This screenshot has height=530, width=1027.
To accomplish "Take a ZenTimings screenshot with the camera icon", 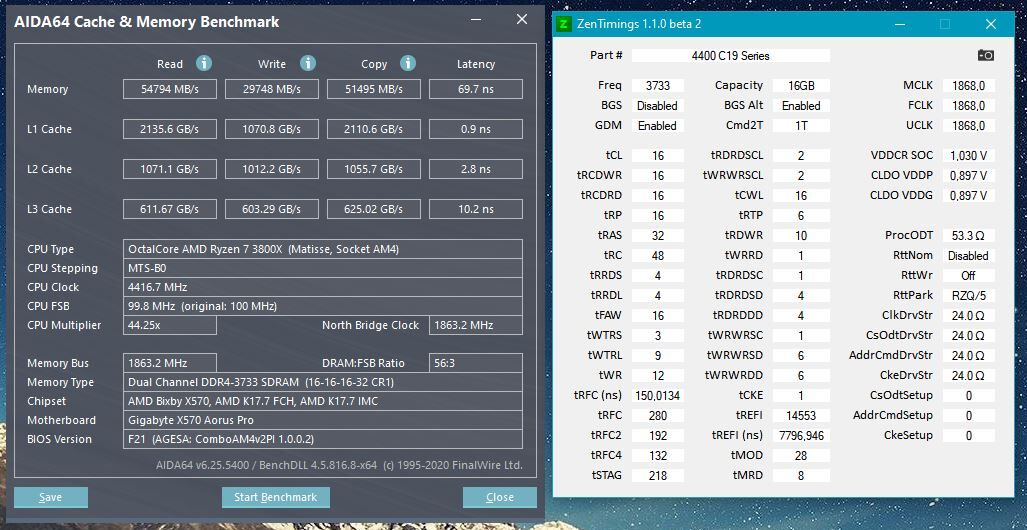I will (986, 56).
